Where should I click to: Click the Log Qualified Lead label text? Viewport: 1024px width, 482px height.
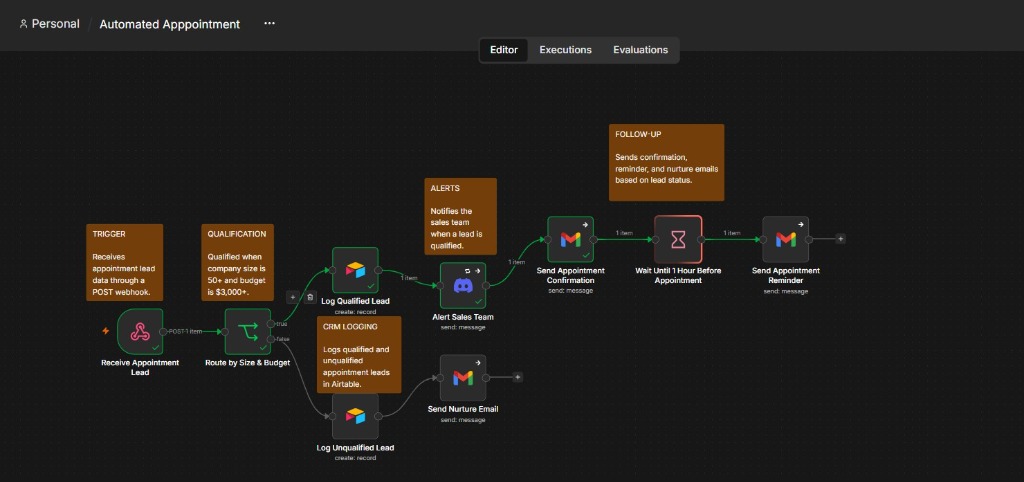tap(355, 301)
